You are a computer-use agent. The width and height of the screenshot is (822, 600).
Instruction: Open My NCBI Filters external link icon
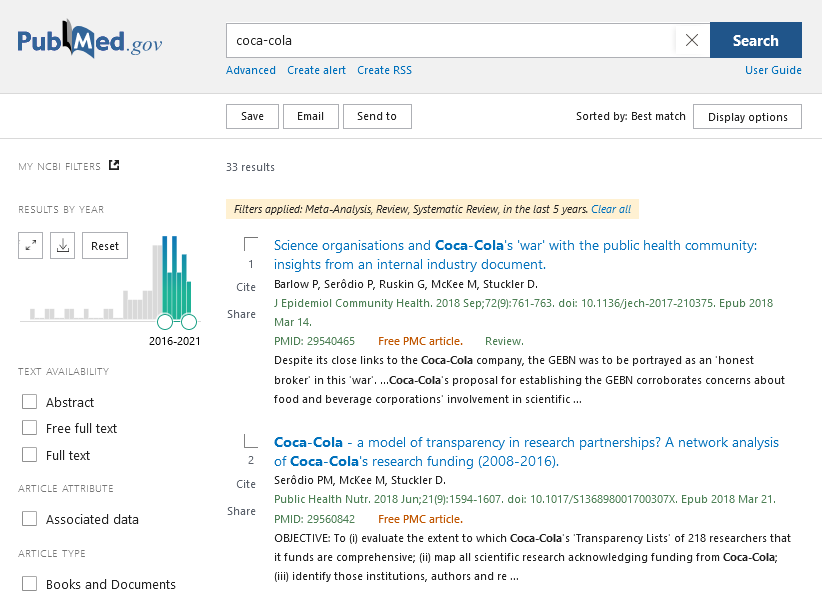(x=114, y=166)
